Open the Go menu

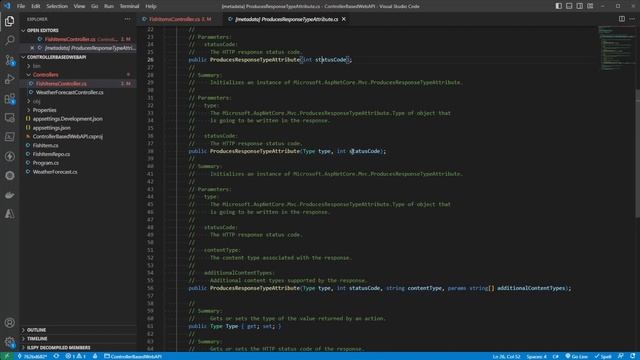tap(95, 6)
